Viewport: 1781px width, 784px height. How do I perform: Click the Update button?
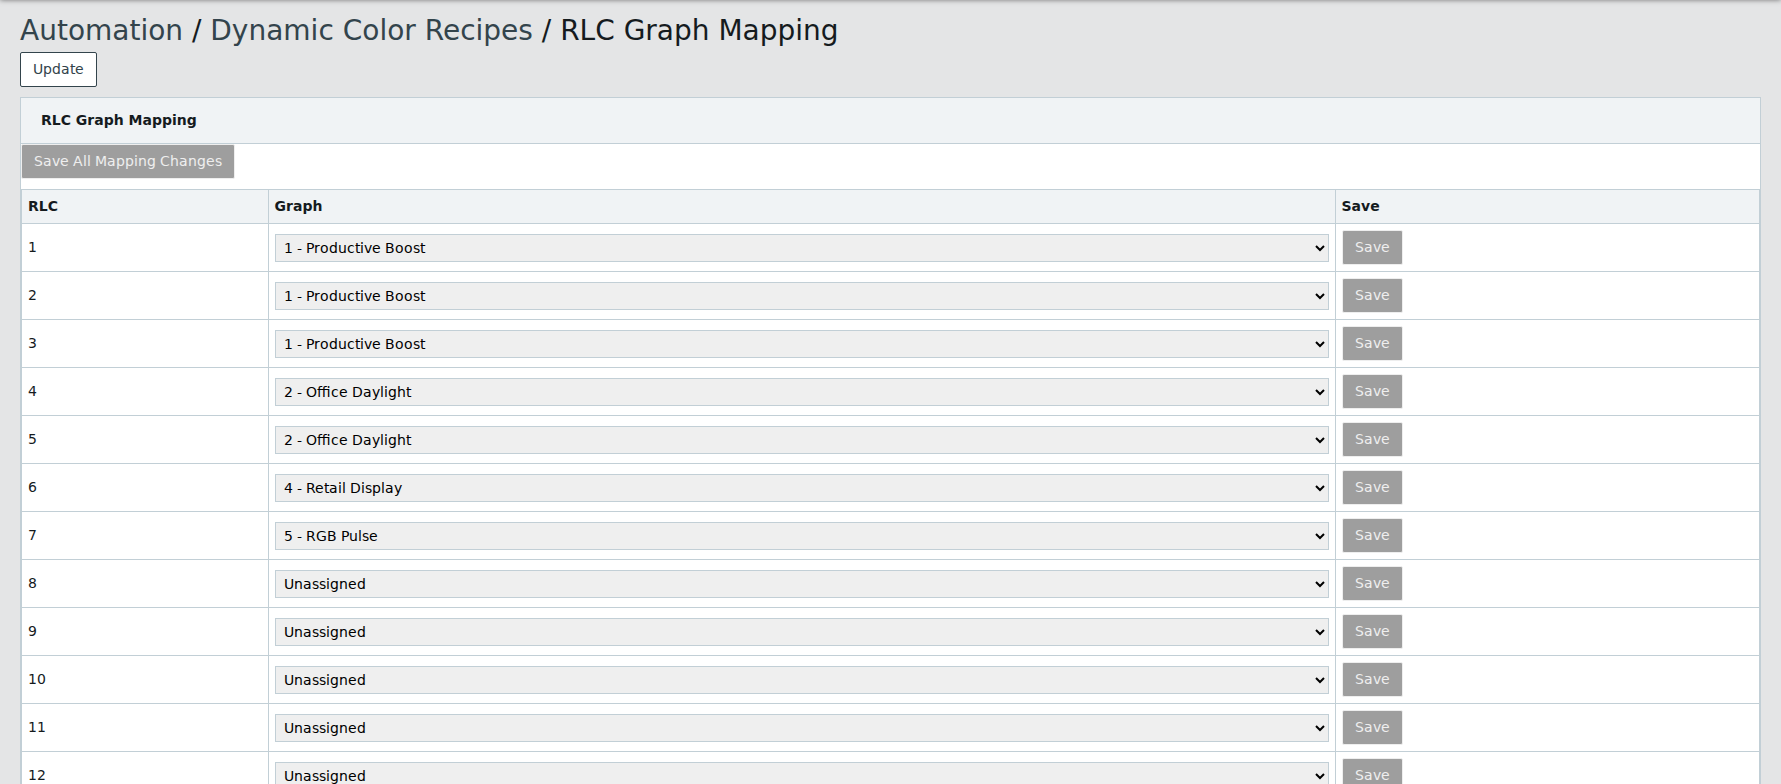[58, 69]
